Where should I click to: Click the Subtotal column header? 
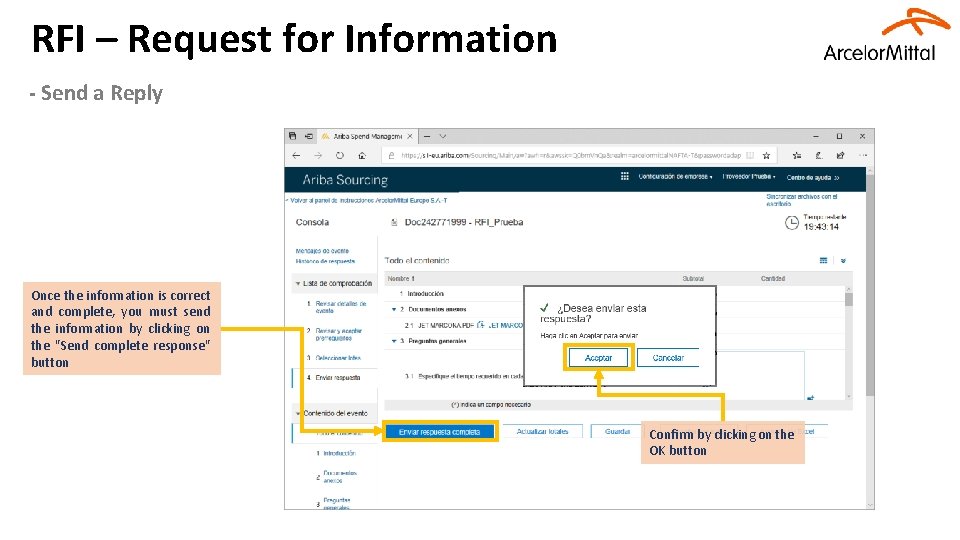point(693,279)
